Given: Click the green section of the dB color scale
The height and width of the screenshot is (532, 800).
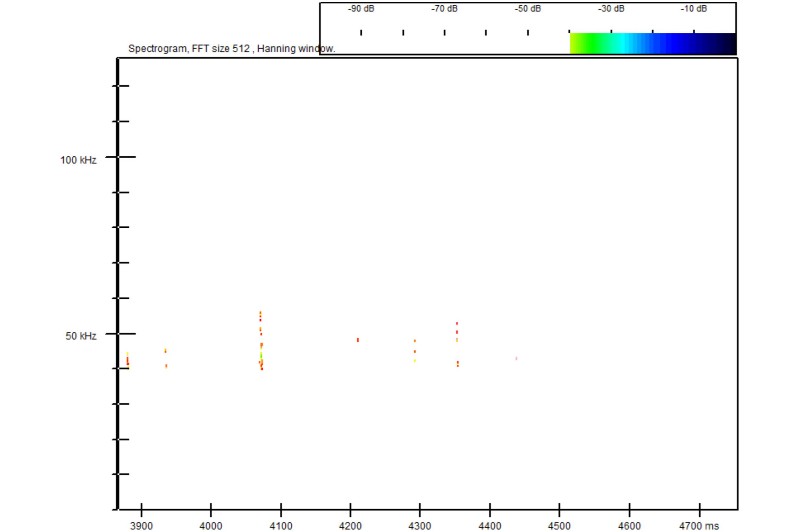Looking at the screenshot, I should (x=585, y=43).
